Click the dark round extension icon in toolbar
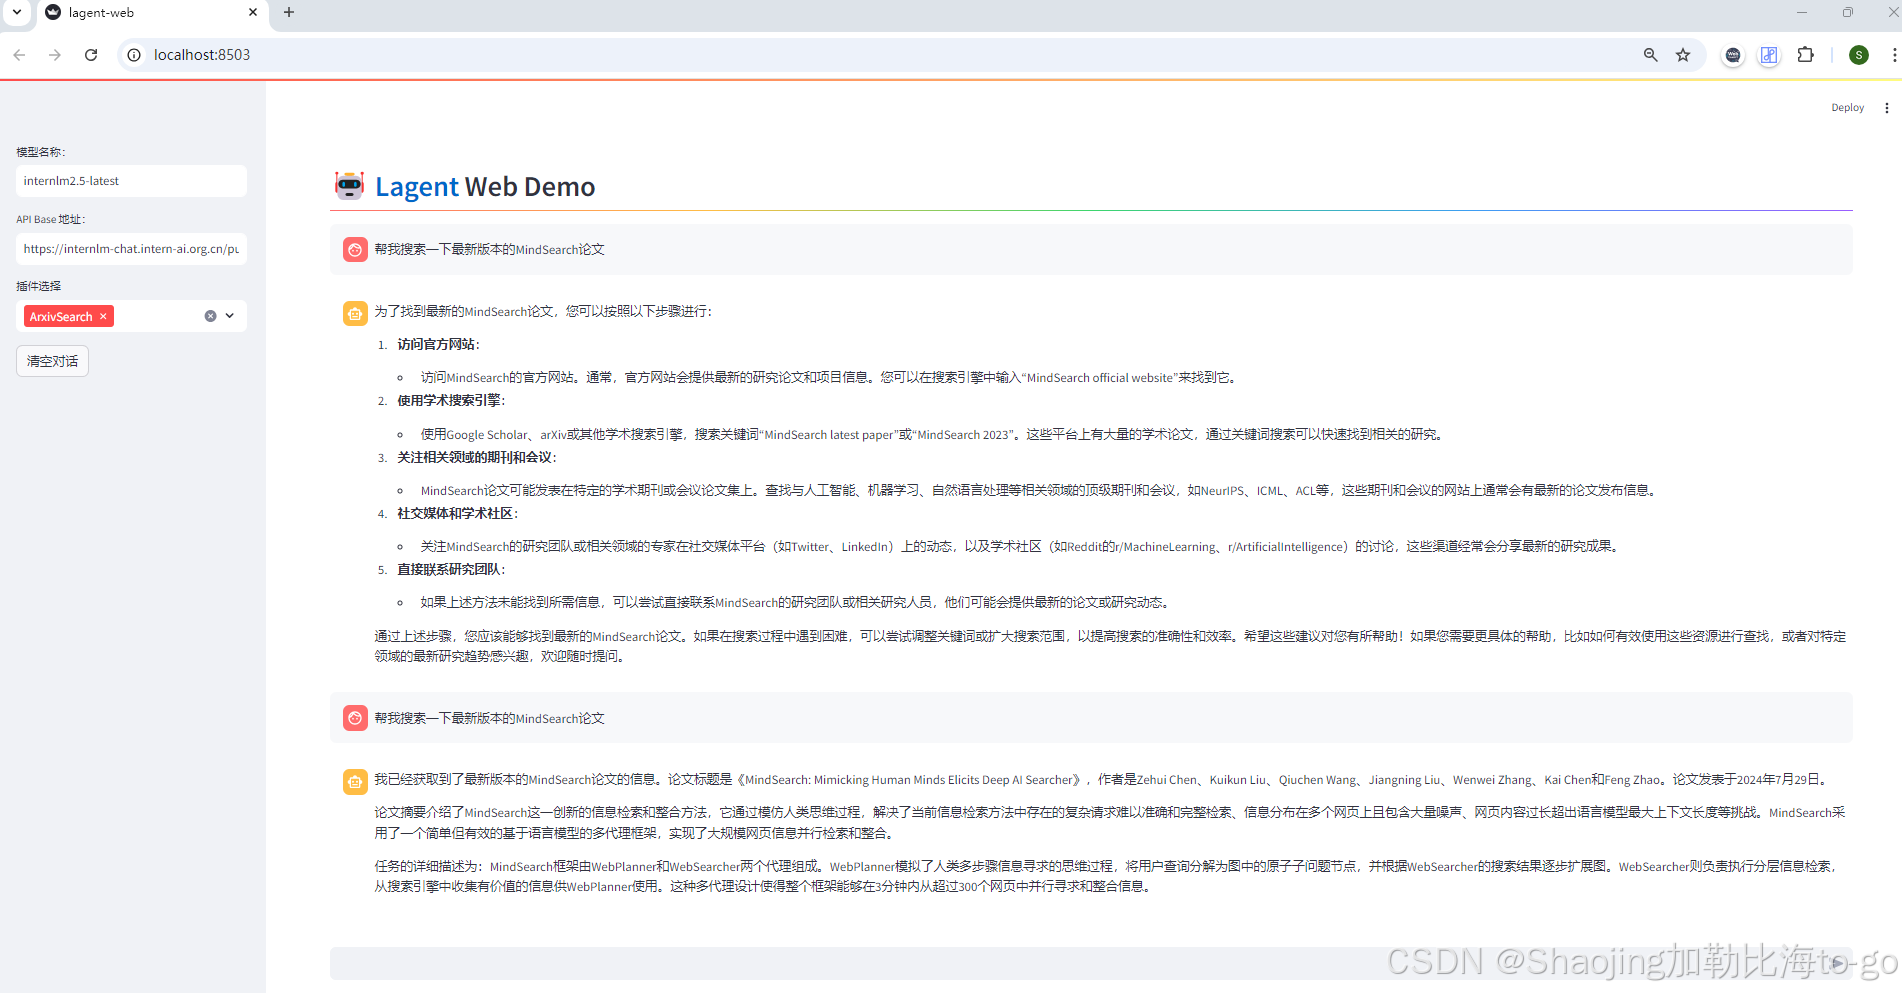Screen dimensions: 1902x993 (1733, 55)
